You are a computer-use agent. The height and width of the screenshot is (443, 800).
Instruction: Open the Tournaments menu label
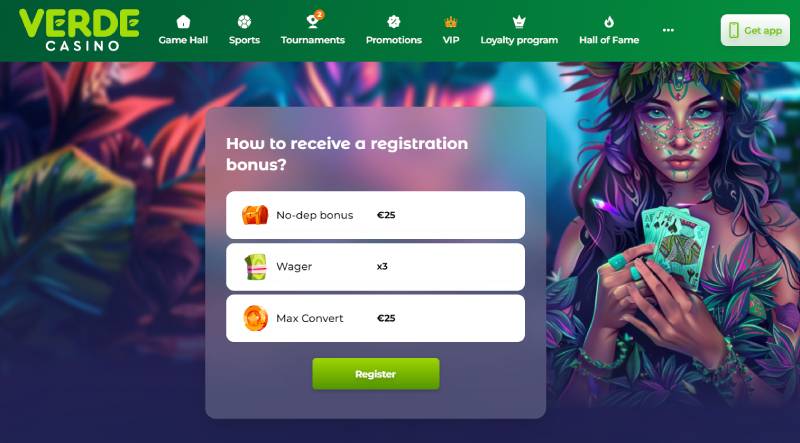[x=313, y=40]
